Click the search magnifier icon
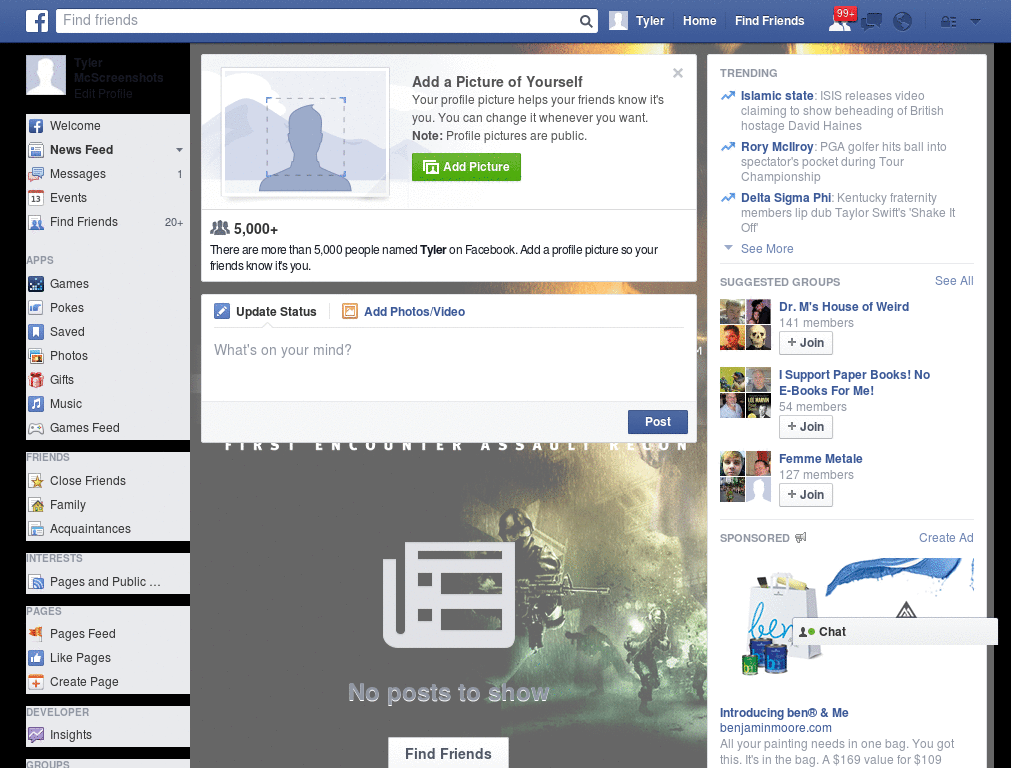 [586, 22]
